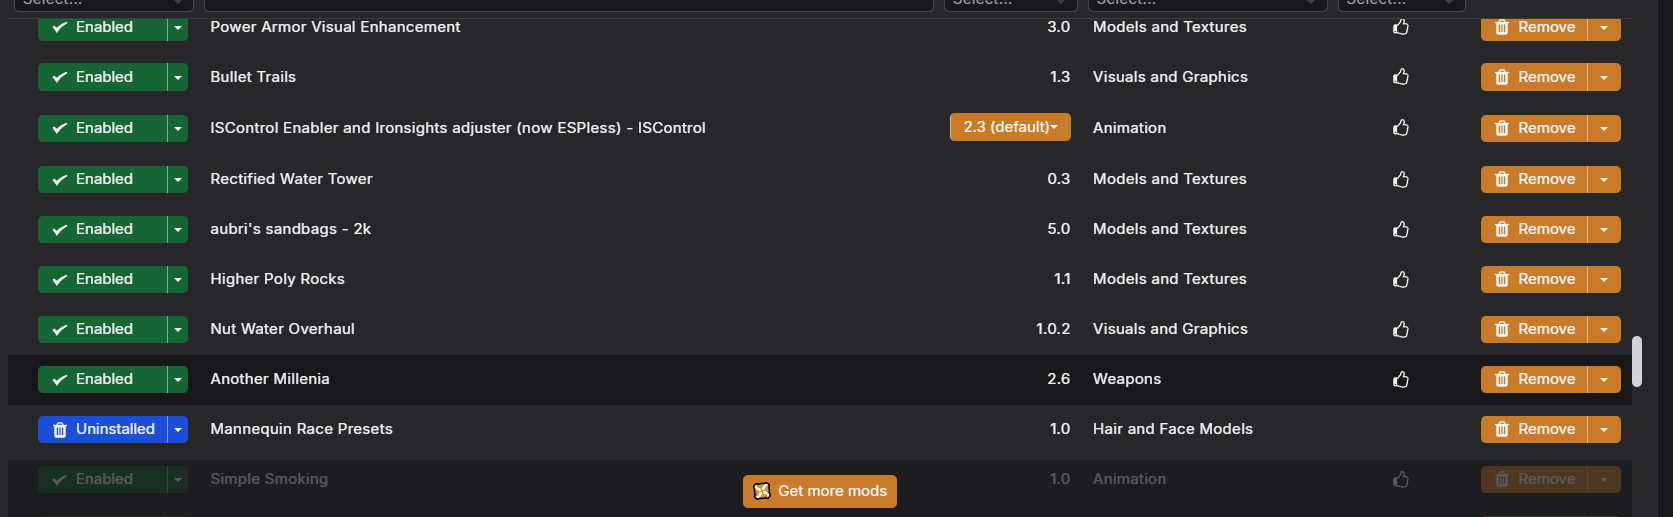Endorse the ISControl Enabler mod
Viewport: 1673px width, 517px height.
click(1401, 128)
